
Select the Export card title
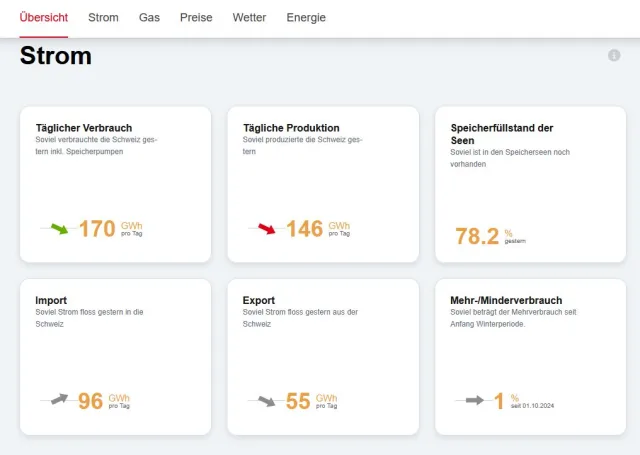(x=259, y=300)
